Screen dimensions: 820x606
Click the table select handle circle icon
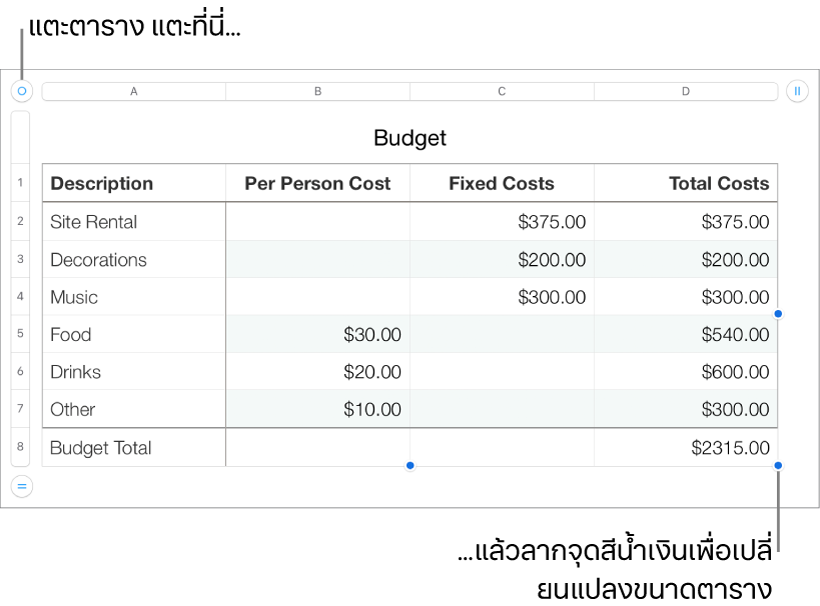(21, 91)
